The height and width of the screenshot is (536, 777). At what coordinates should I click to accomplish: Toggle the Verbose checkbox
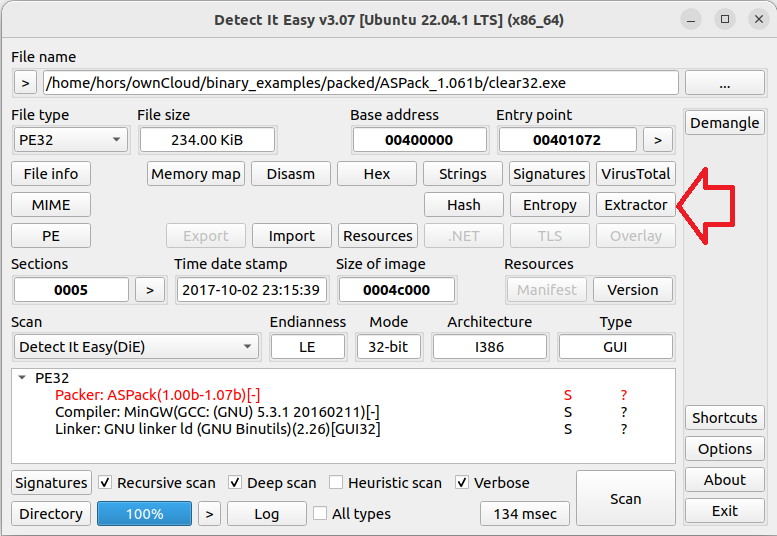(x=493, y=483)
